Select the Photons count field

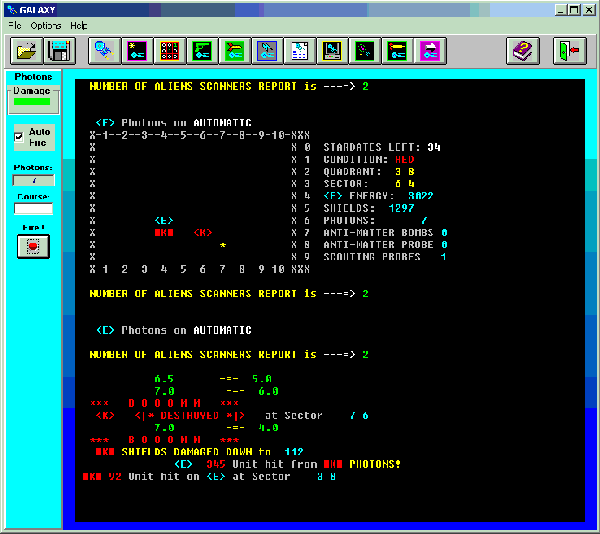coord(33,180)
